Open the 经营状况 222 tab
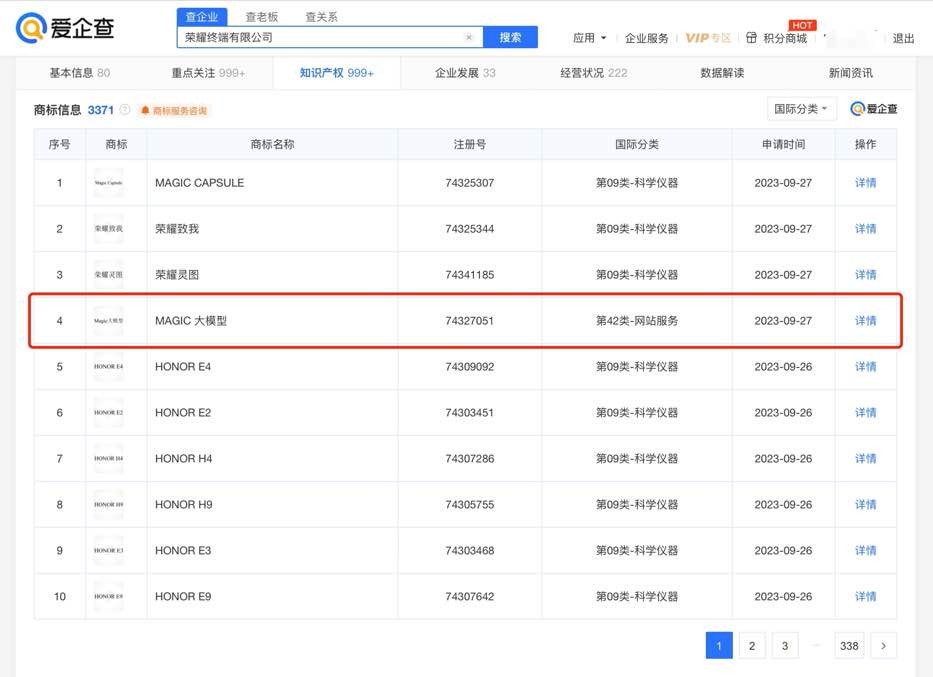Viewport: 933px width, 677px height. (594, 73)
